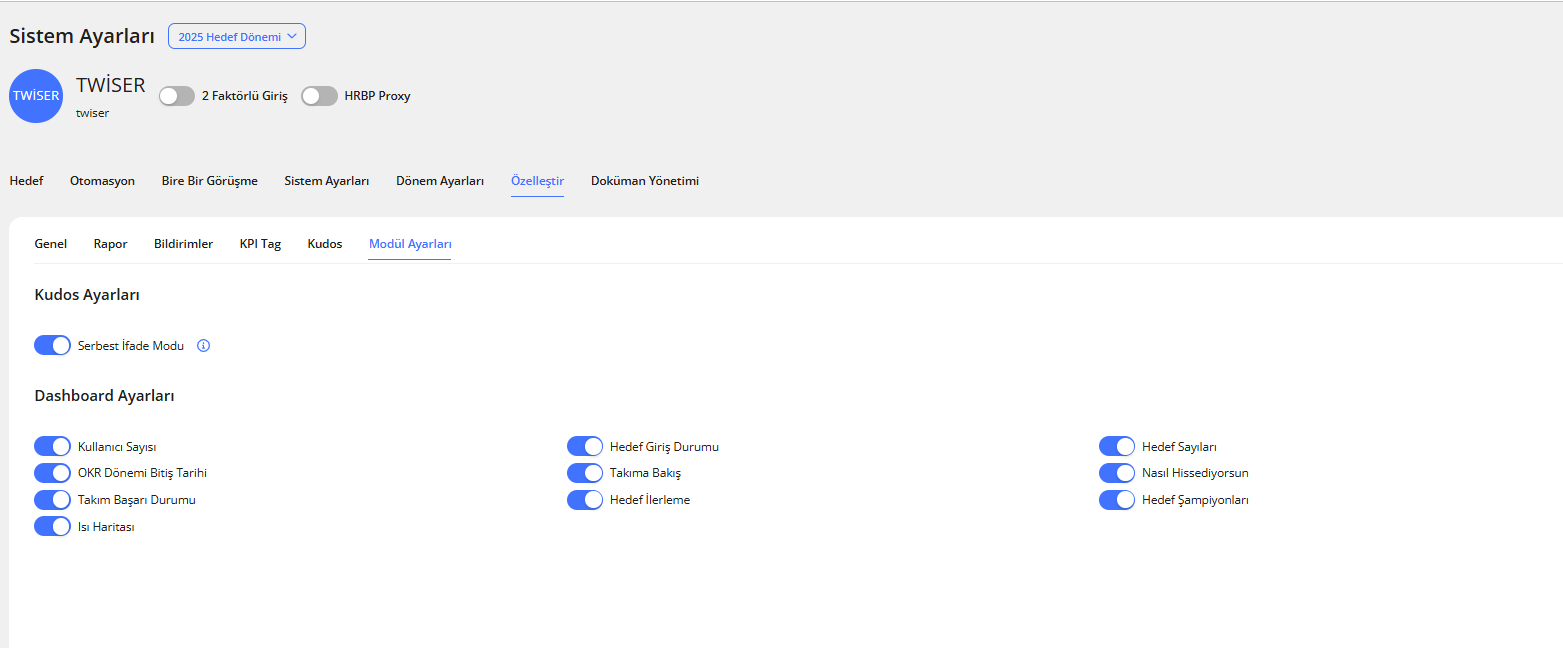The height and width of the screenshot is (648, 1563).
Task: Disable the Isı Haritası switch
Action: tap(53, 526)
